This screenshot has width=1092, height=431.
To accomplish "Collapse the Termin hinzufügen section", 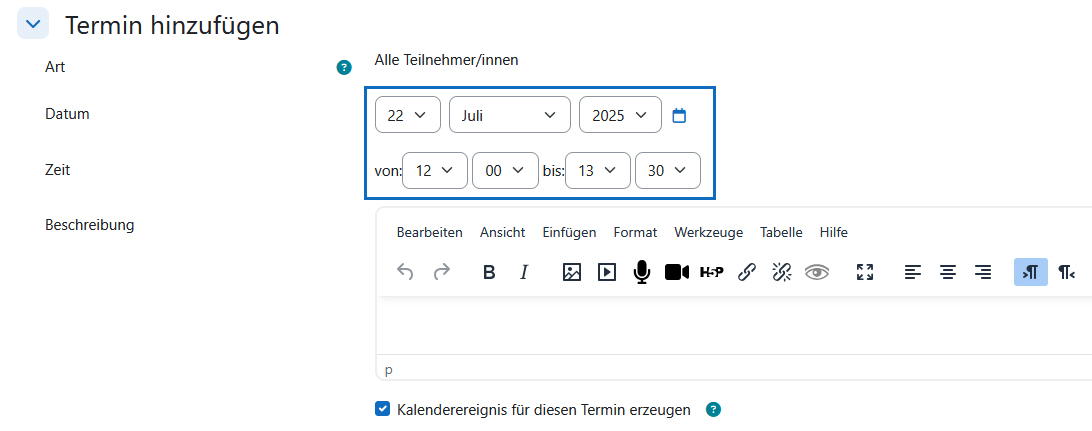I will (33, 23).
